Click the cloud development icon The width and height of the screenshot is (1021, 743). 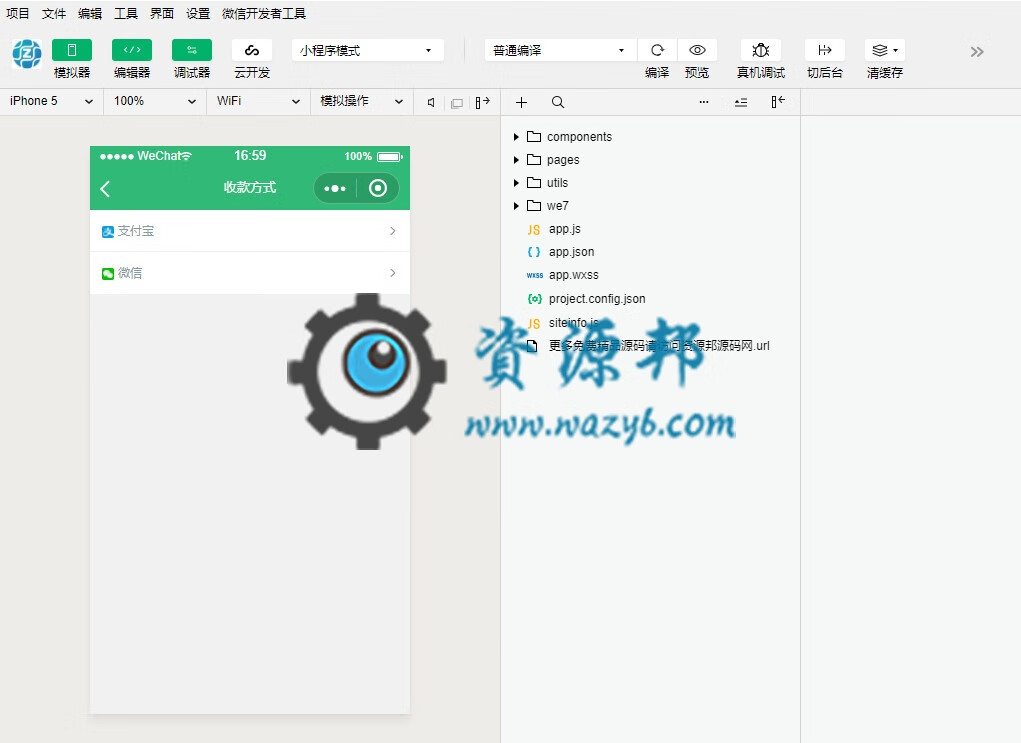pos(251,50)
